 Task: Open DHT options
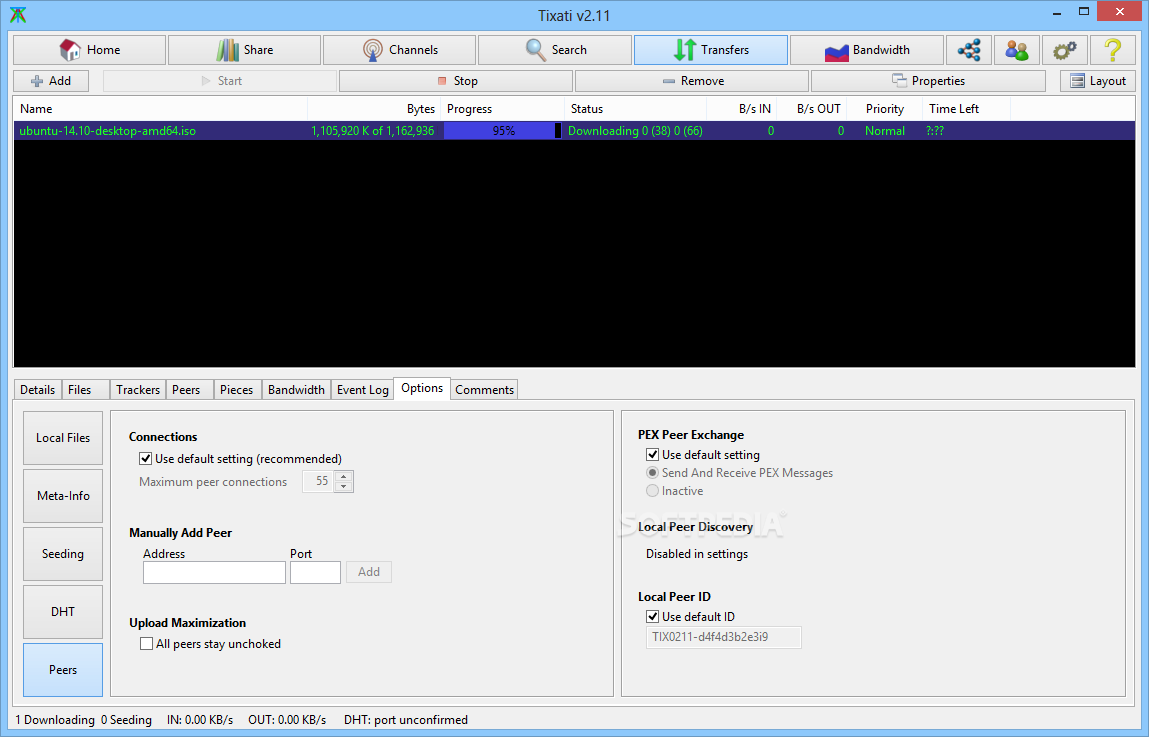pos(63,612)
